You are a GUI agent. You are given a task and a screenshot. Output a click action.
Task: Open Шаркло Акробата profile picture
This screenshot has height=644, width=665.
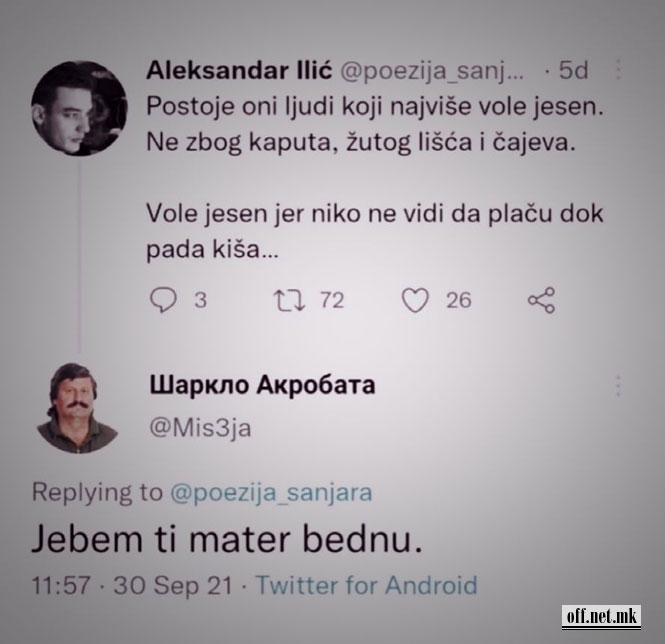pos(78,408)
